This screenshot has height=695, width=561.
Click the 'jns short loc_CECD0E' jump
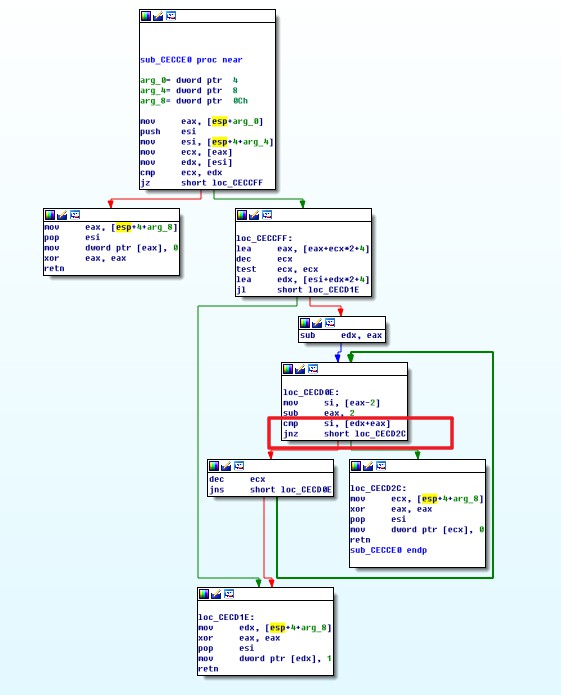pos(270,490)
